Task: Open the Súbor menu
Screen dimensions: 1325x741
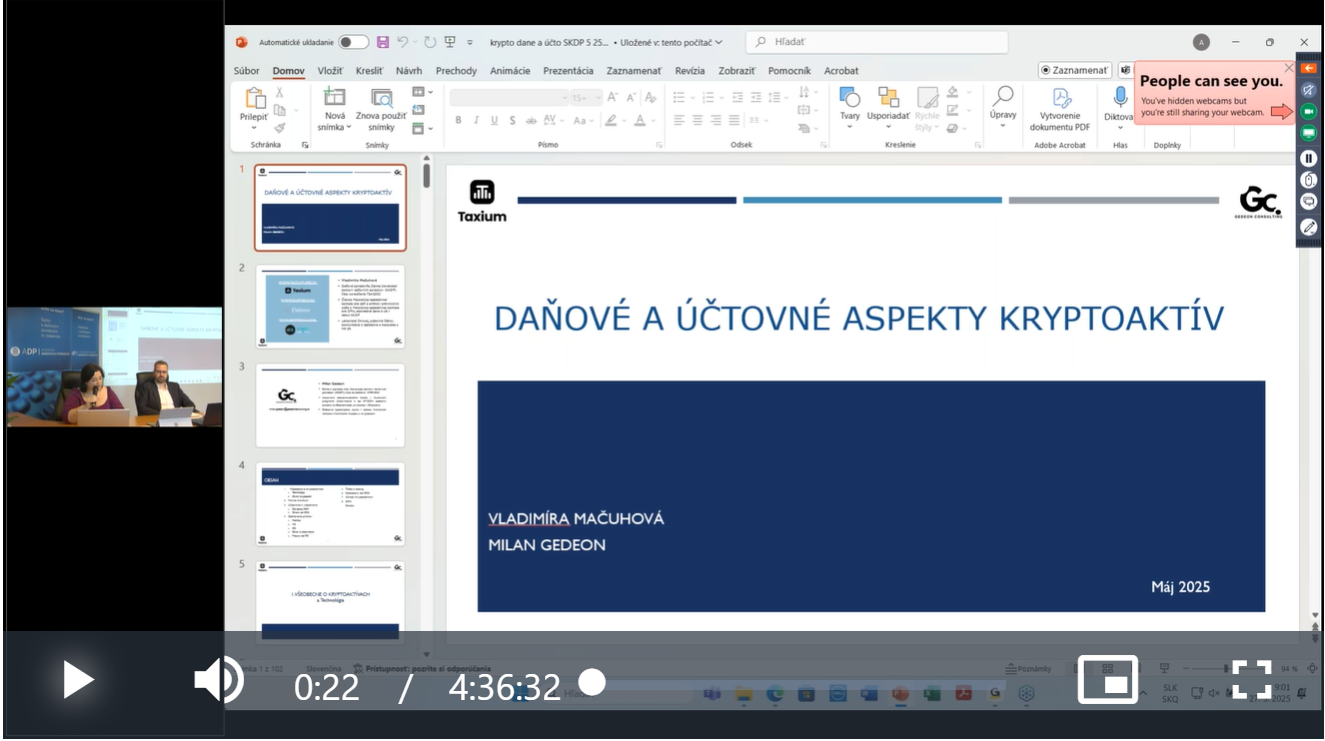Action: [246, 70]
